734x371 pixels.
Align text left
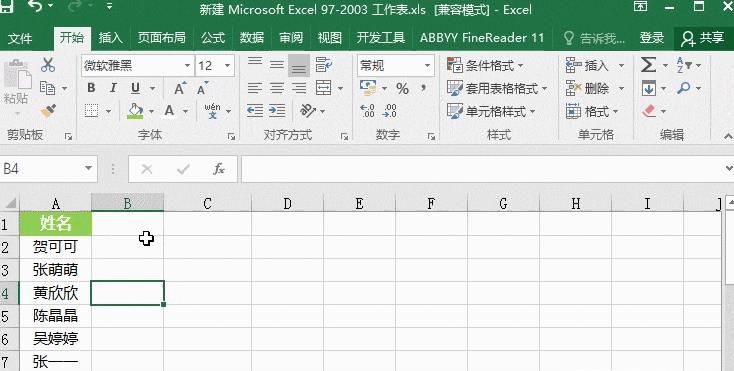255,88
